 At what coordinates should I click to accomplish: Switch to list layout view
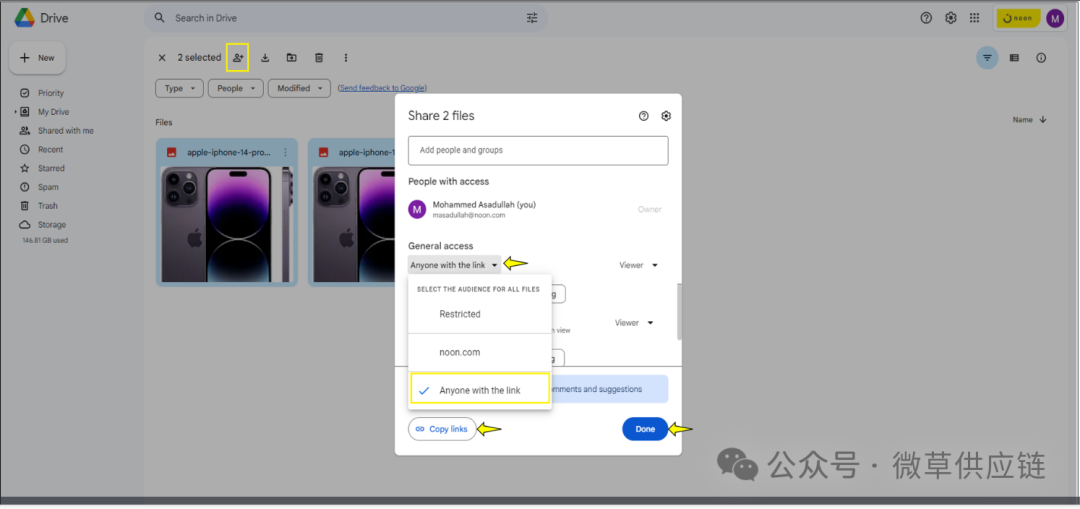[1014, 58]
